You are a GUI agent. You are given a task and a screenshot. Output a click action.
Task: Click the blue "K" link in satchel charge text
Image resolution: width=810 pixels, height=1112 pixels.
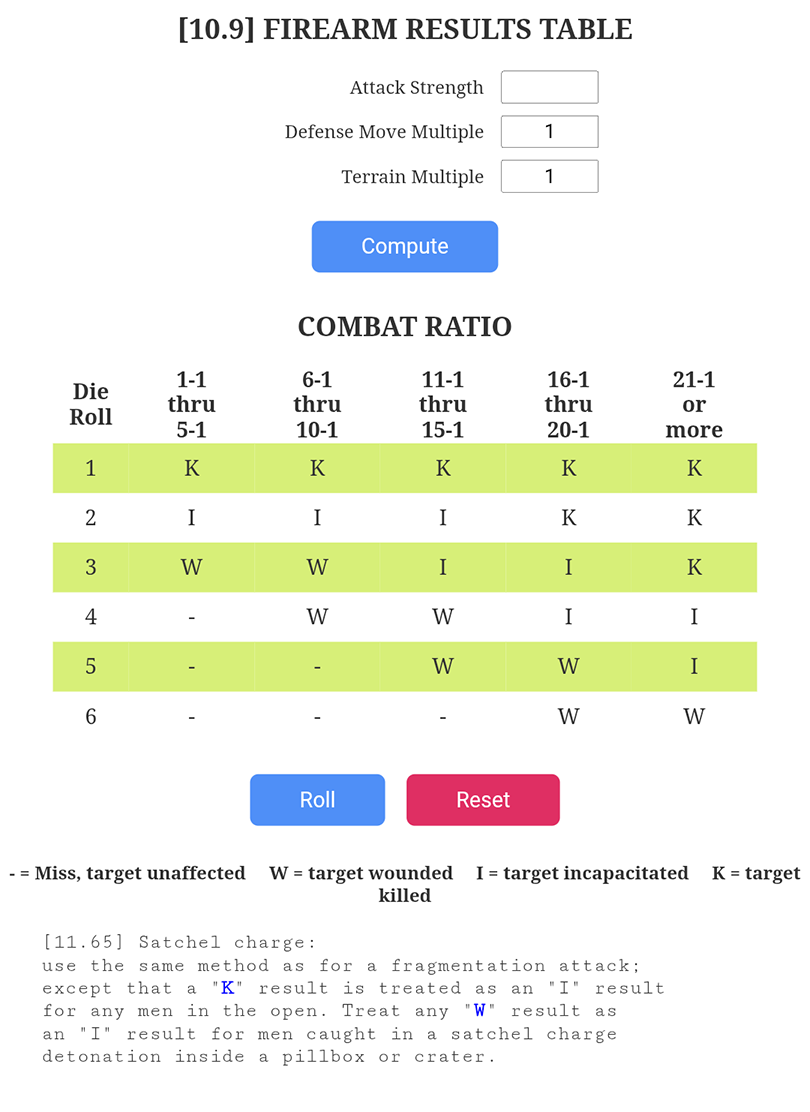(228, 988)
